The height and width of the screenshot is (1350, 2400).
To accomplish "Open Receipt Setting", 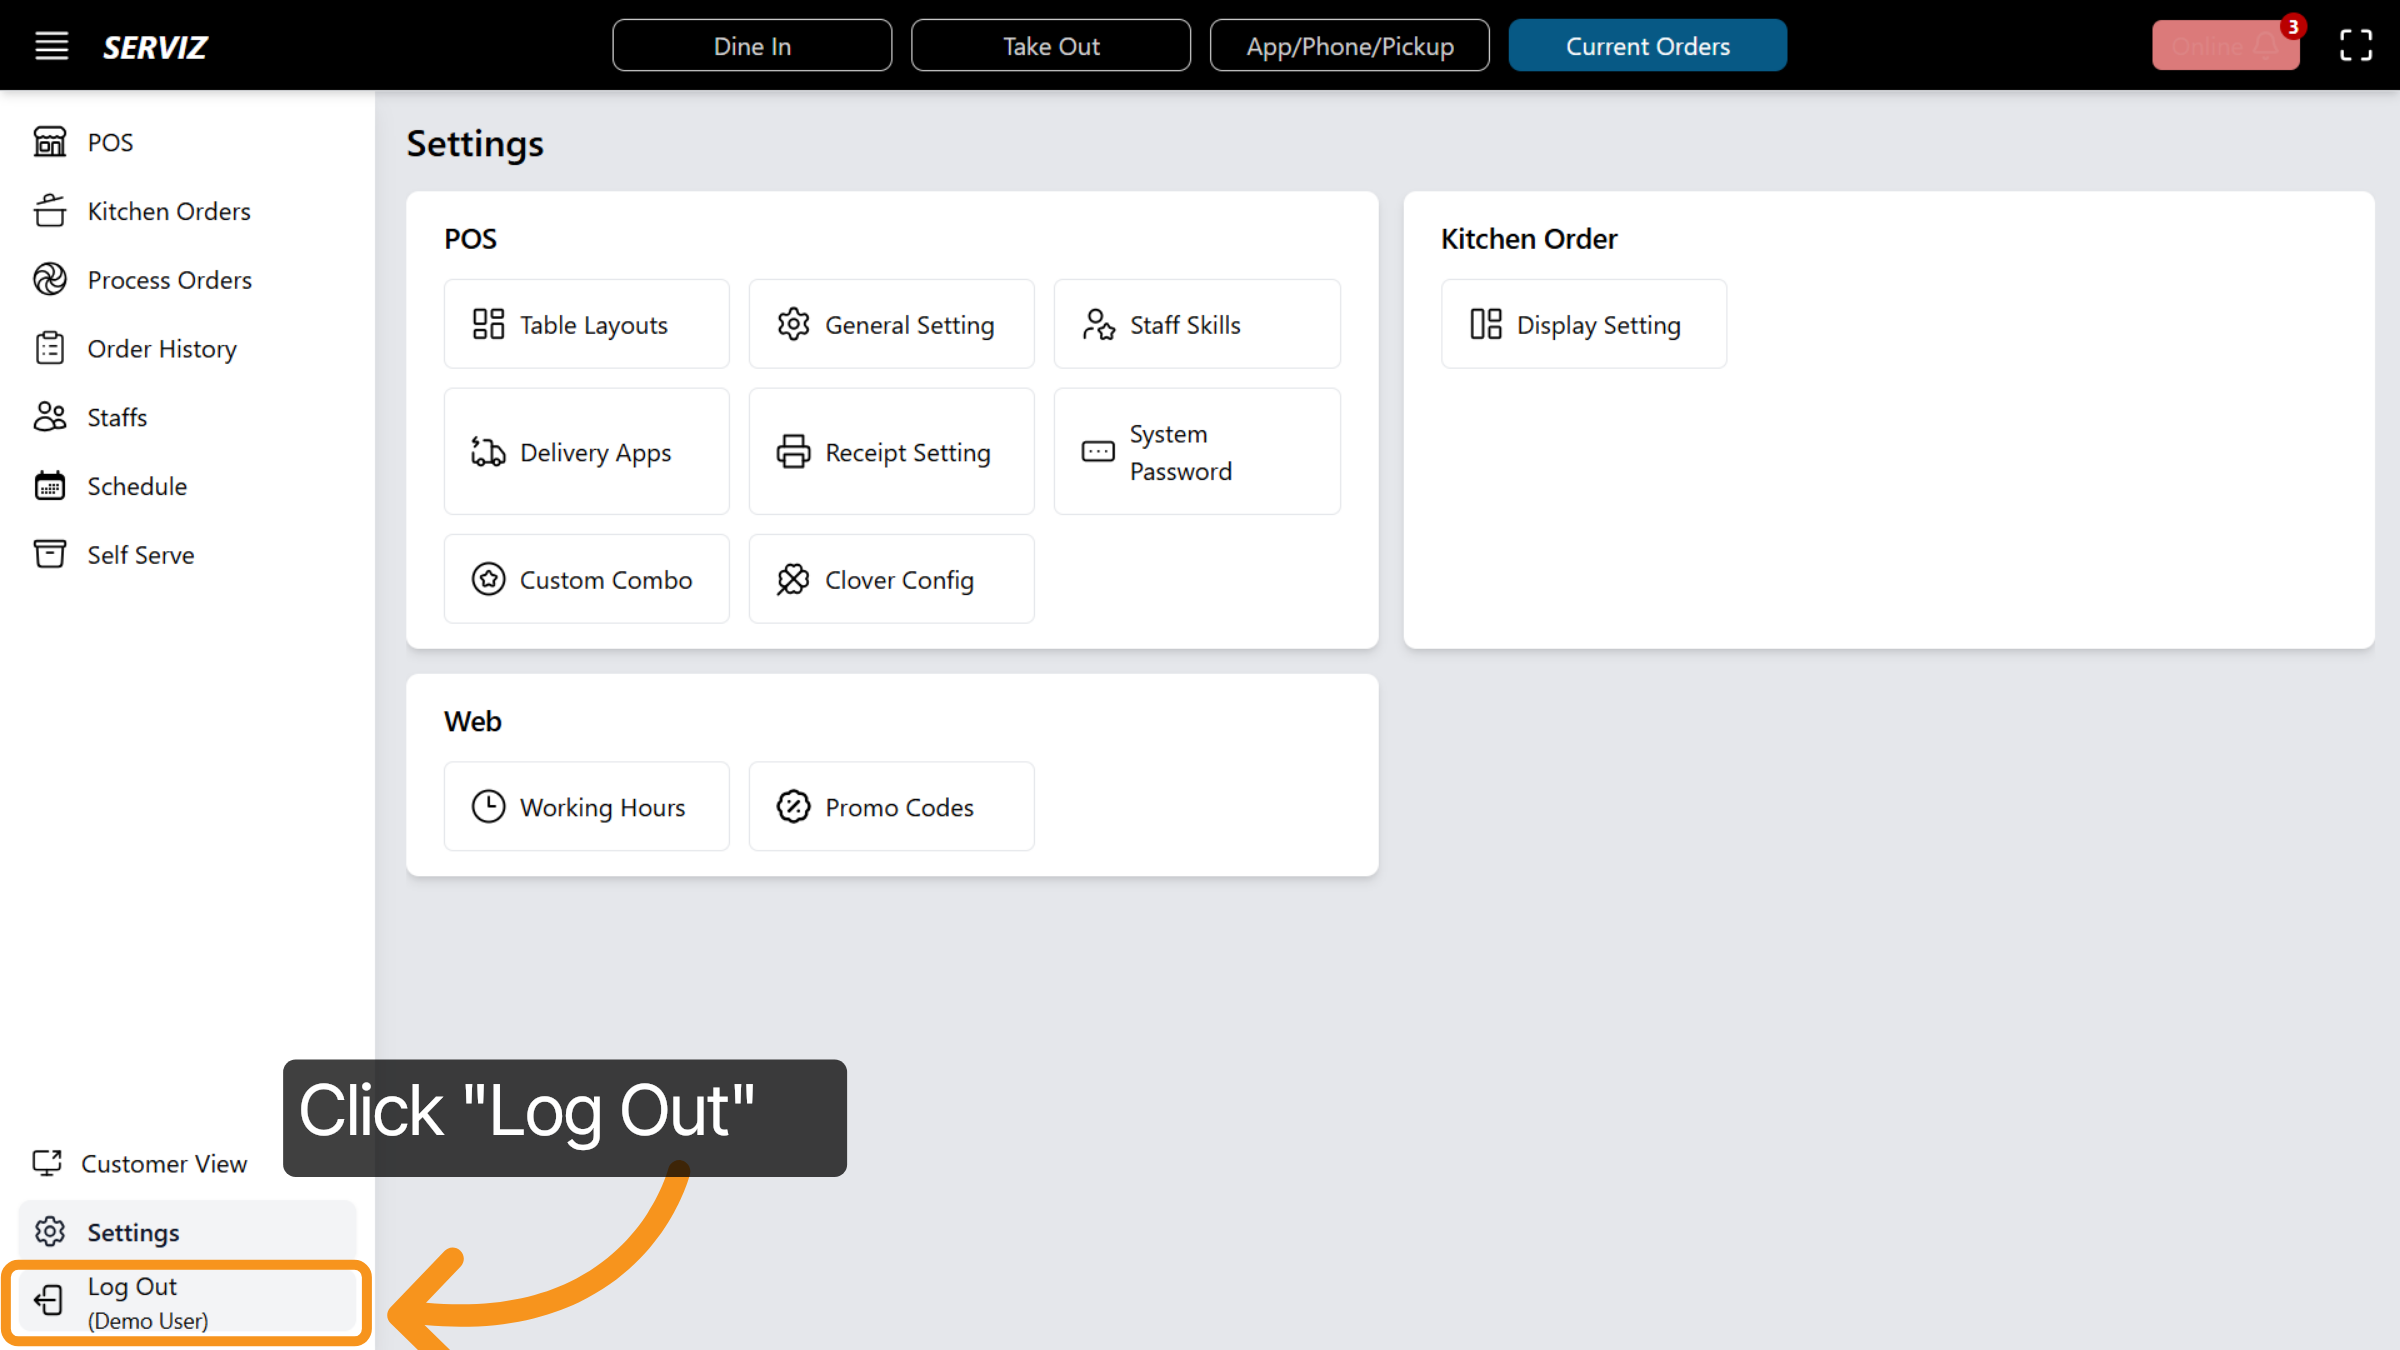I will click(x=890, y=451).
